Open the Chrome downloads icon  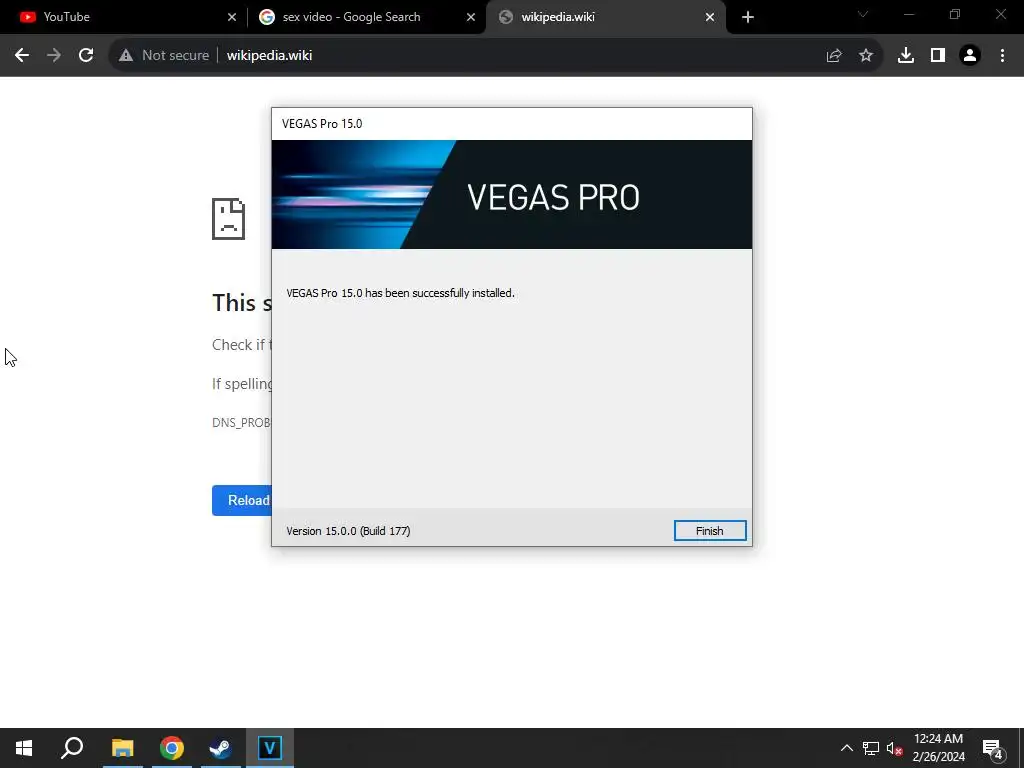point(906,56)
